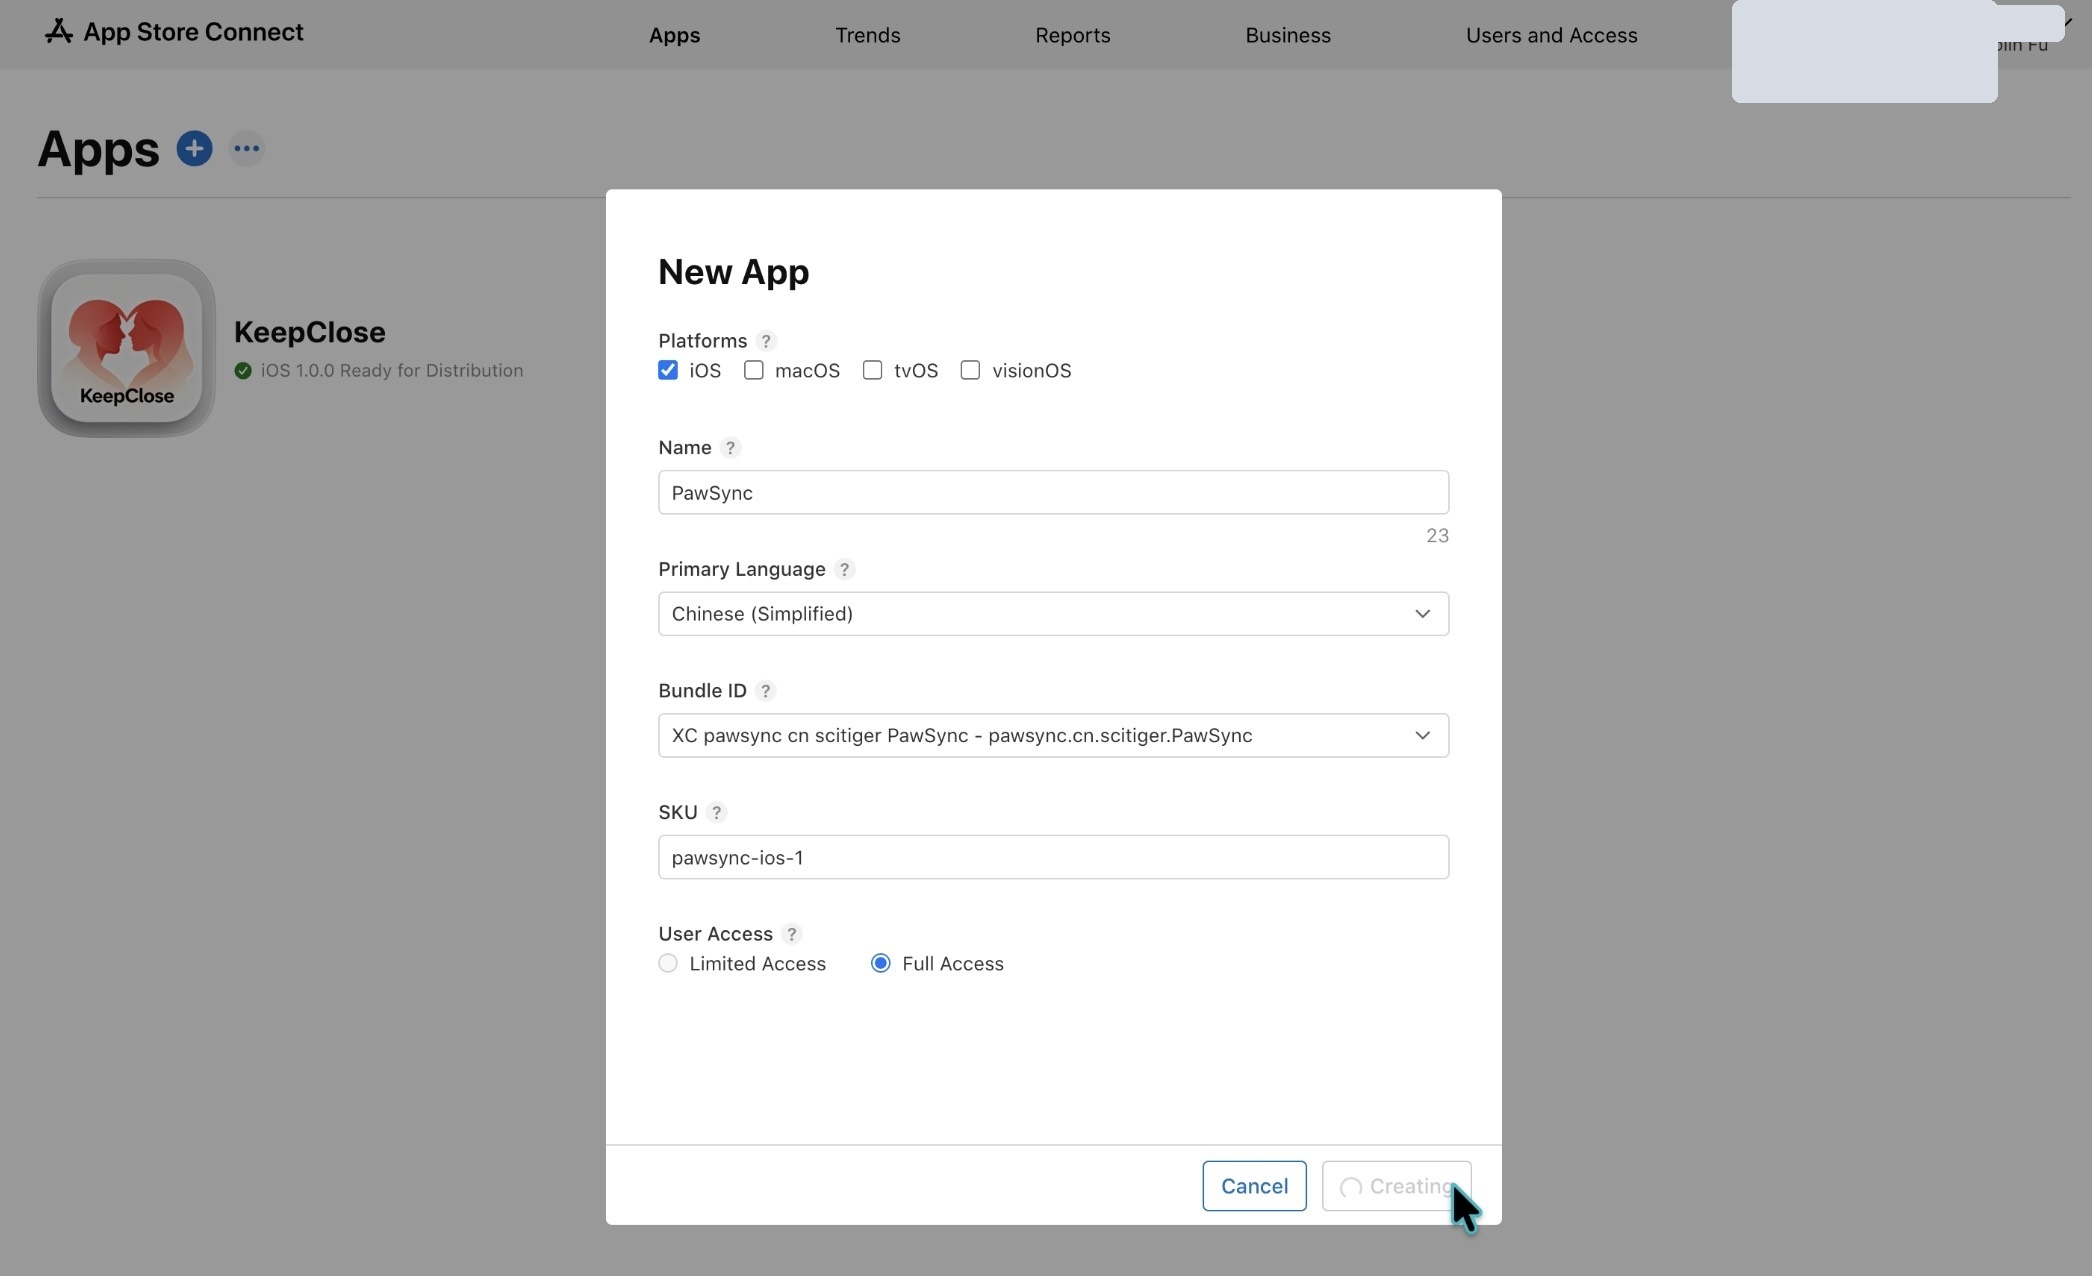Screen dimensions: 2092x1276
Task: Click the green Ready for Distribution checkmark
Action: coord(243,371)
